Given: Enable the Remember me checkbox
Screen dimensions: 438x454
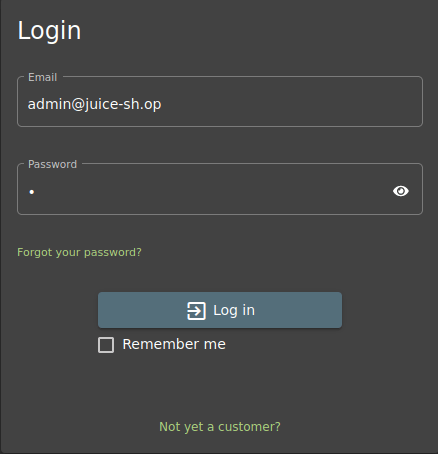Looking at the screenshot, I should (106, 345).
